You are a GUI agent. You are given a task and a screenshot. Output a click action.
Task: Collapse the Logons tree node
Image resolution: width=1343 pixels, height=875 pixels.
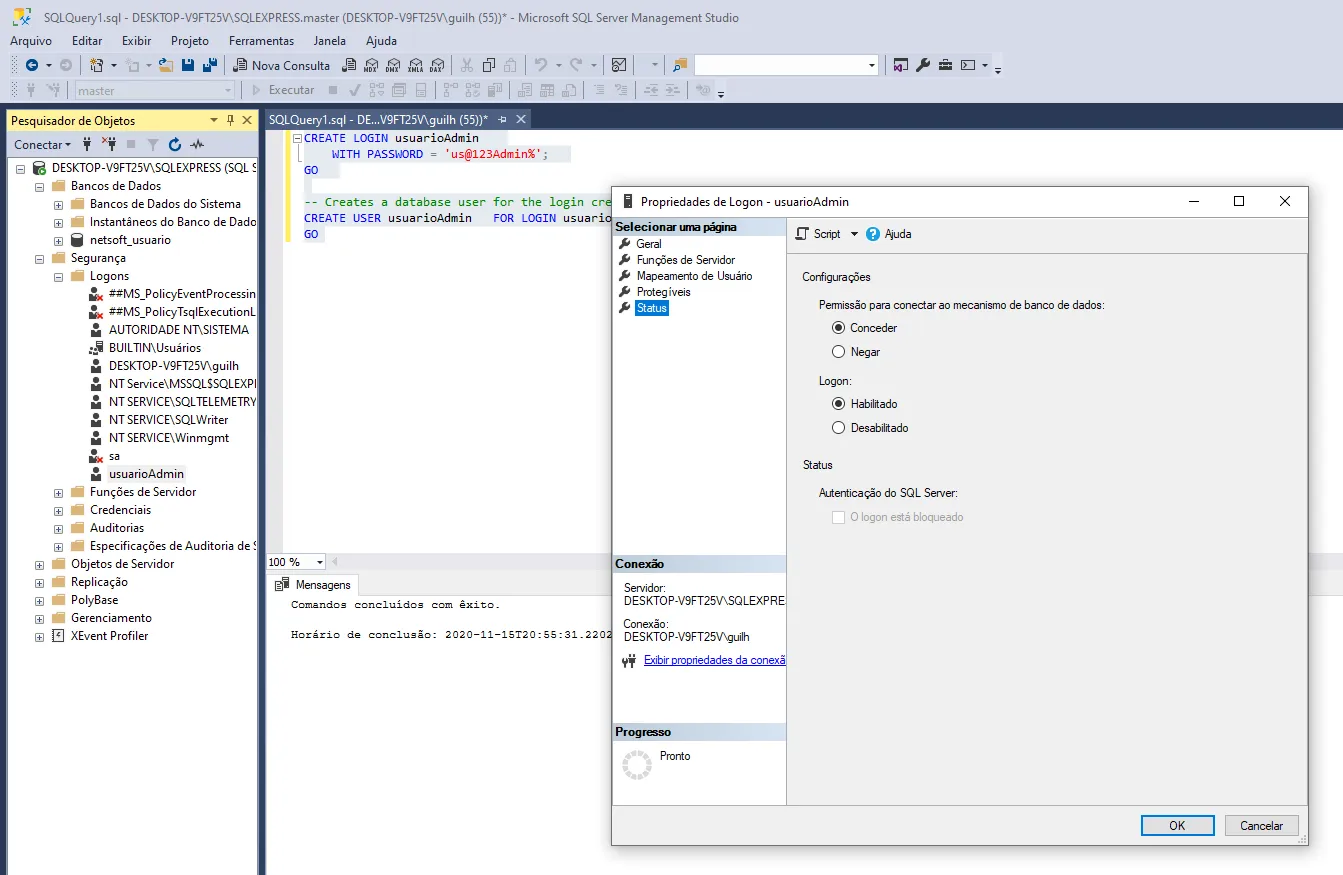coord(59,276)
